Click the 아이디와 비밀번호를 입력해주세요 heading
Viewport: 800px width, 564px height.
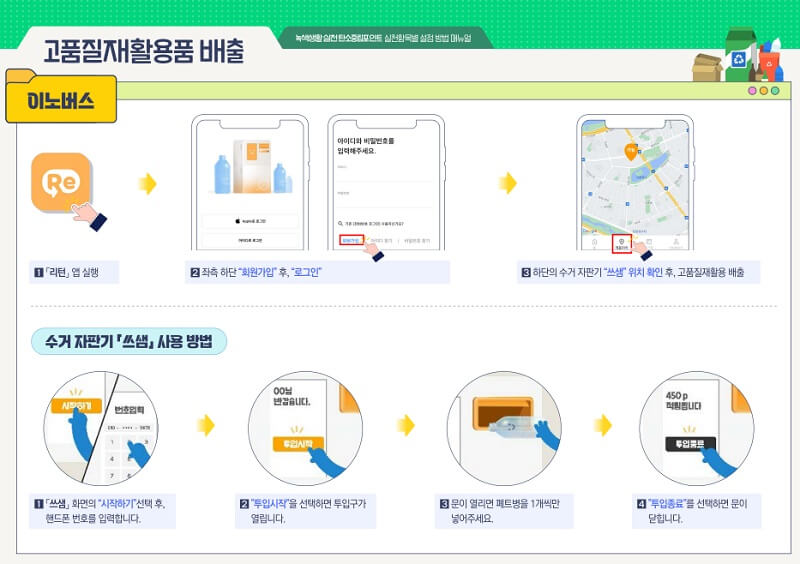365,145
